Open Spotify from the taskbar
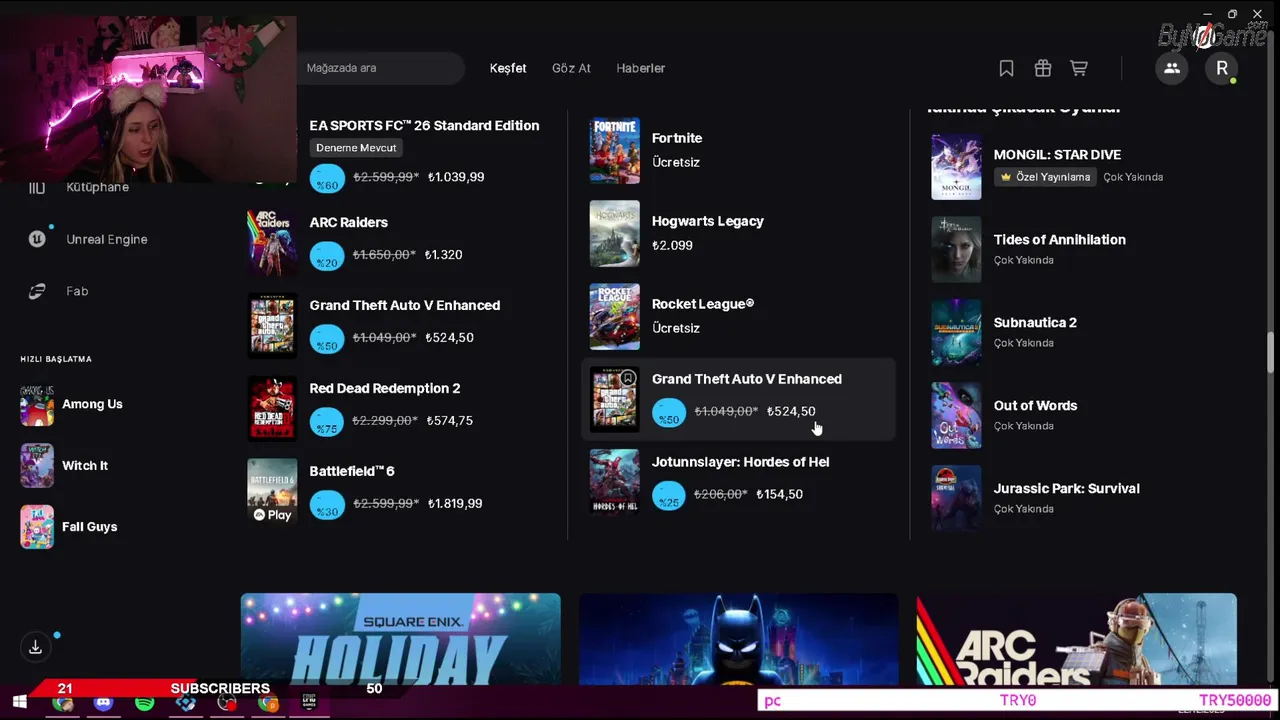The height and width of the screenshot is (720, 1280). [x=144, y=703]
